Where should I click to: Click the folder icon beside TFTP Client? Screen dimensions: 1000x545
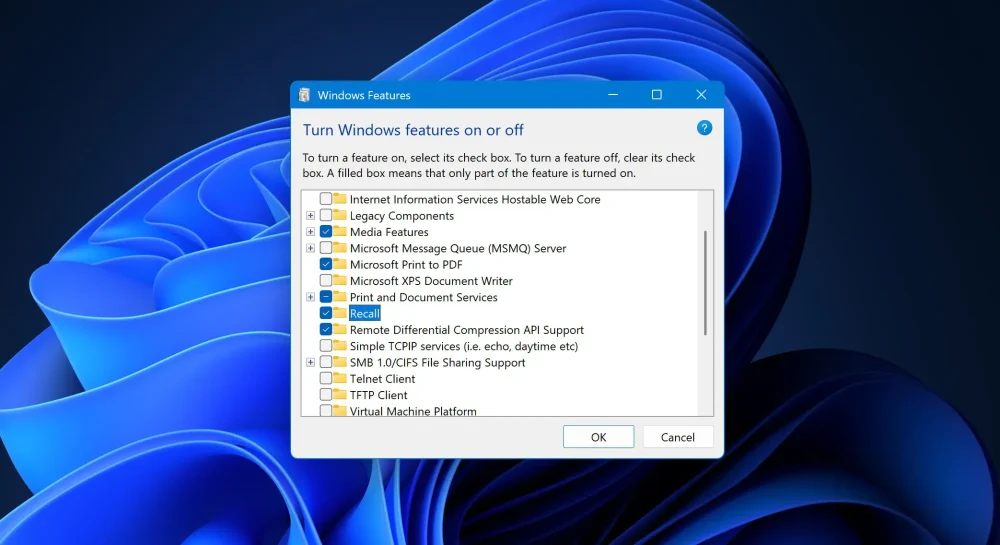(340, 395)
